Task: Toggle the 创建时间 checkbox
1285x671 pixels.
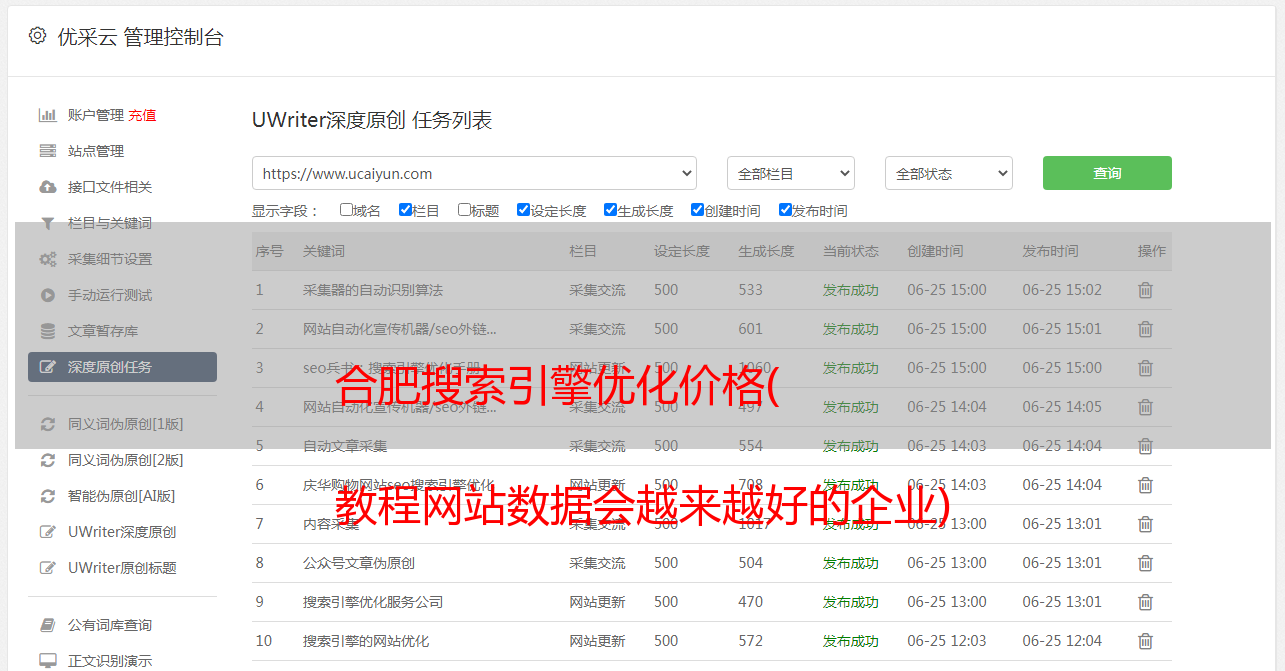Action: coord(697,210)
